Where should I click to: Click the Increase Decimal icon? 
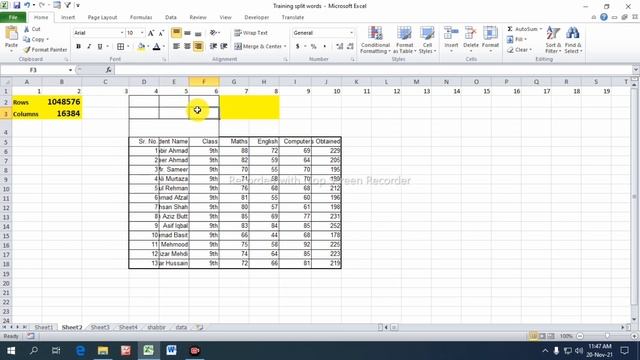(340, 47)
